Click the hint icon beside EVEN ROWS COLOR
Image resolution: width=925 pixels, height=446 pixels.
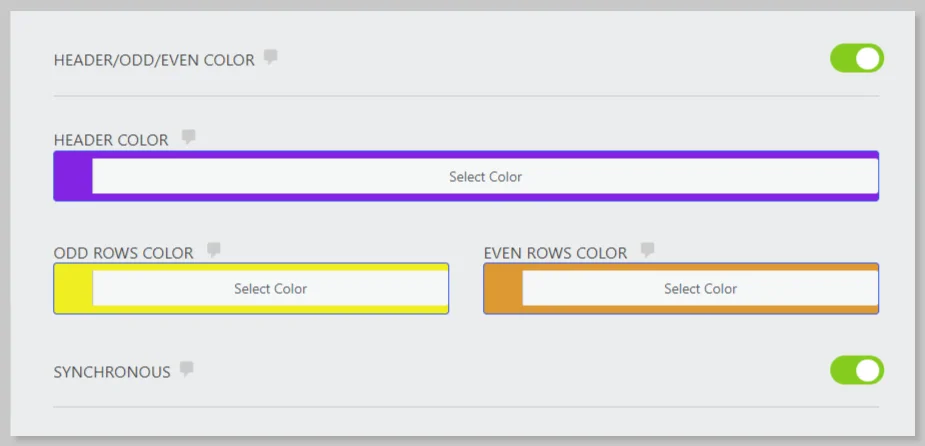pyautogui.click(x=647, y=250)
